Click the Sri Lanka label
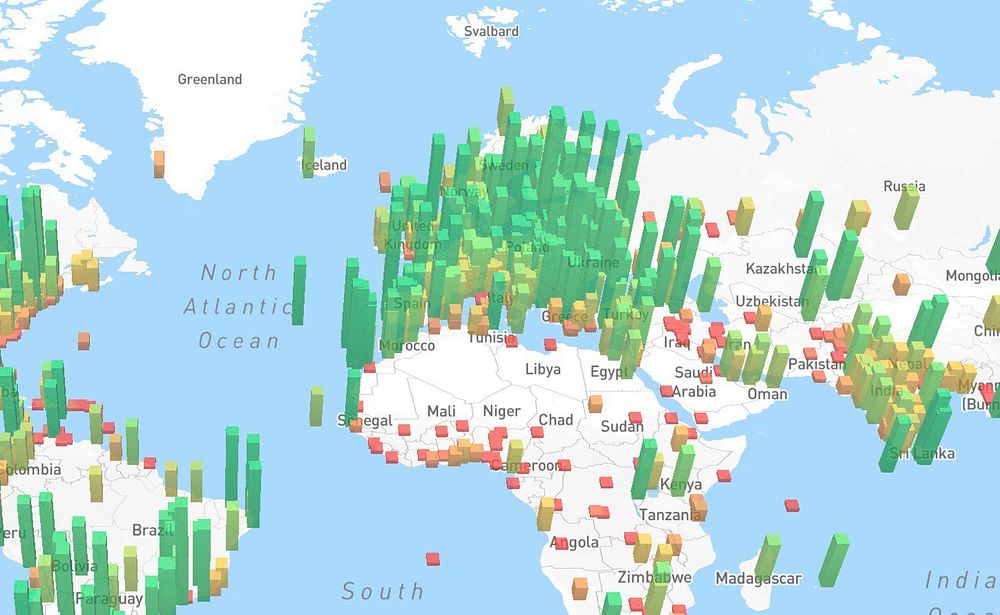1000x615 pixels. click(922, 454)
